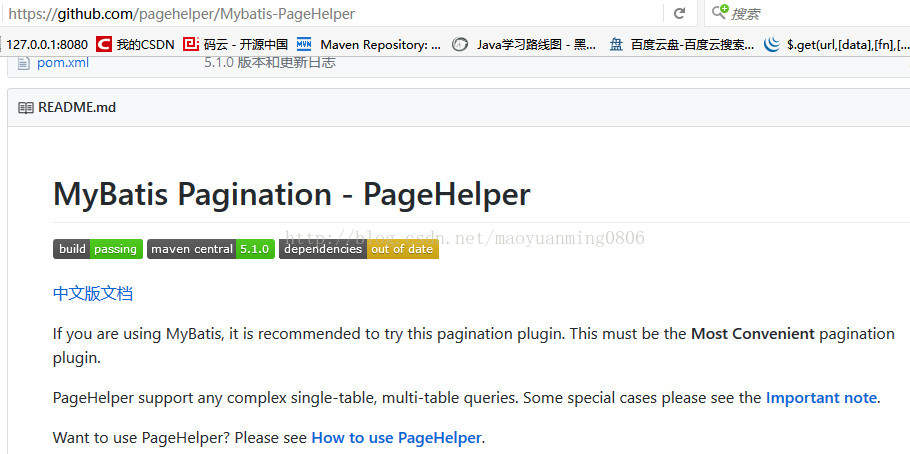Click the 码云 bookmark favicon
The height and width of the screenshot is (454, 910).
pyautogui.click(x=190, y=44)
